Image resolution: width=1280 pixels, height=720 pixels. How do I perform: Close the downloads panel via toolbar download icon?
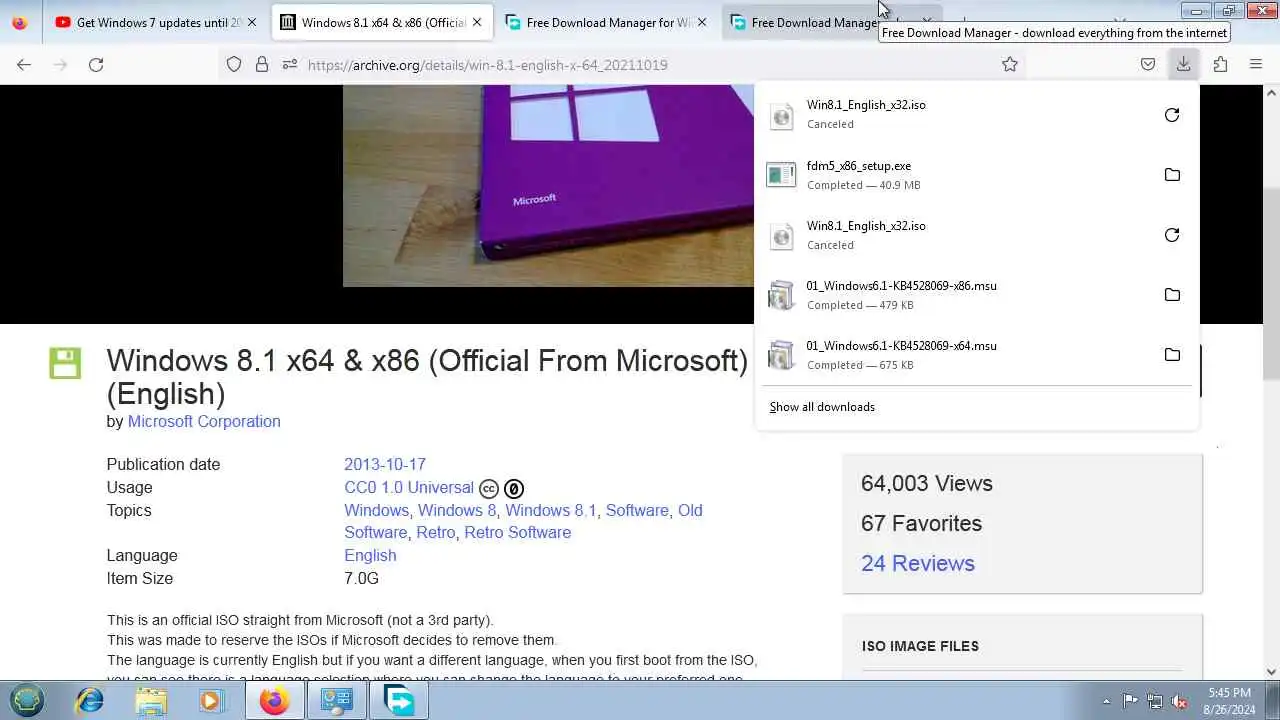pyautogui.click(x=1183, y=64)
